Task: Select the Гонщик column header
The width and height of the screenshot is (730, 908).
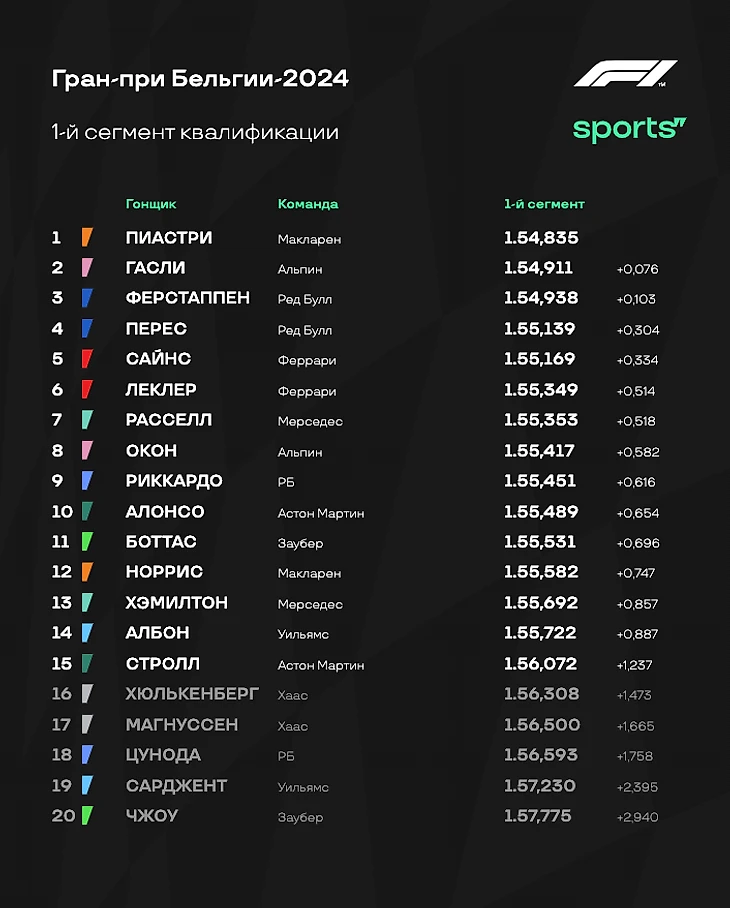Action: [151, 204]
